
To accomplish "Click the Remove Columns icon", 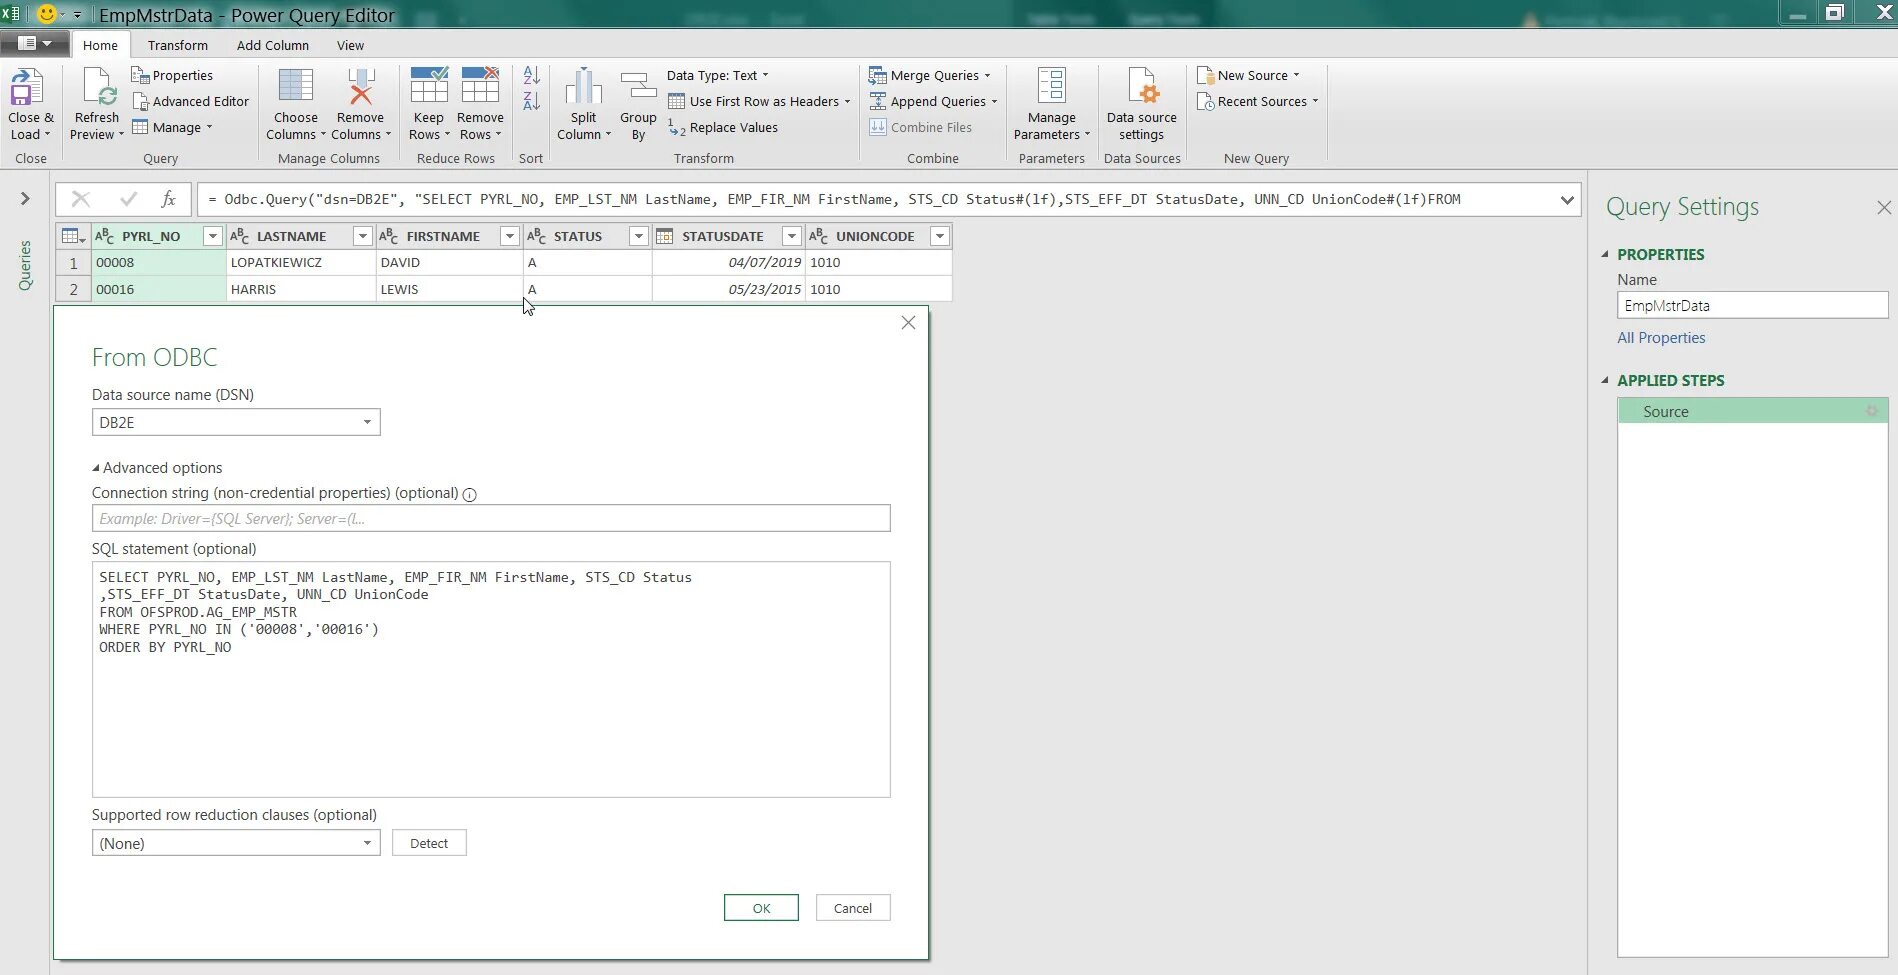I will click(361, 86).
